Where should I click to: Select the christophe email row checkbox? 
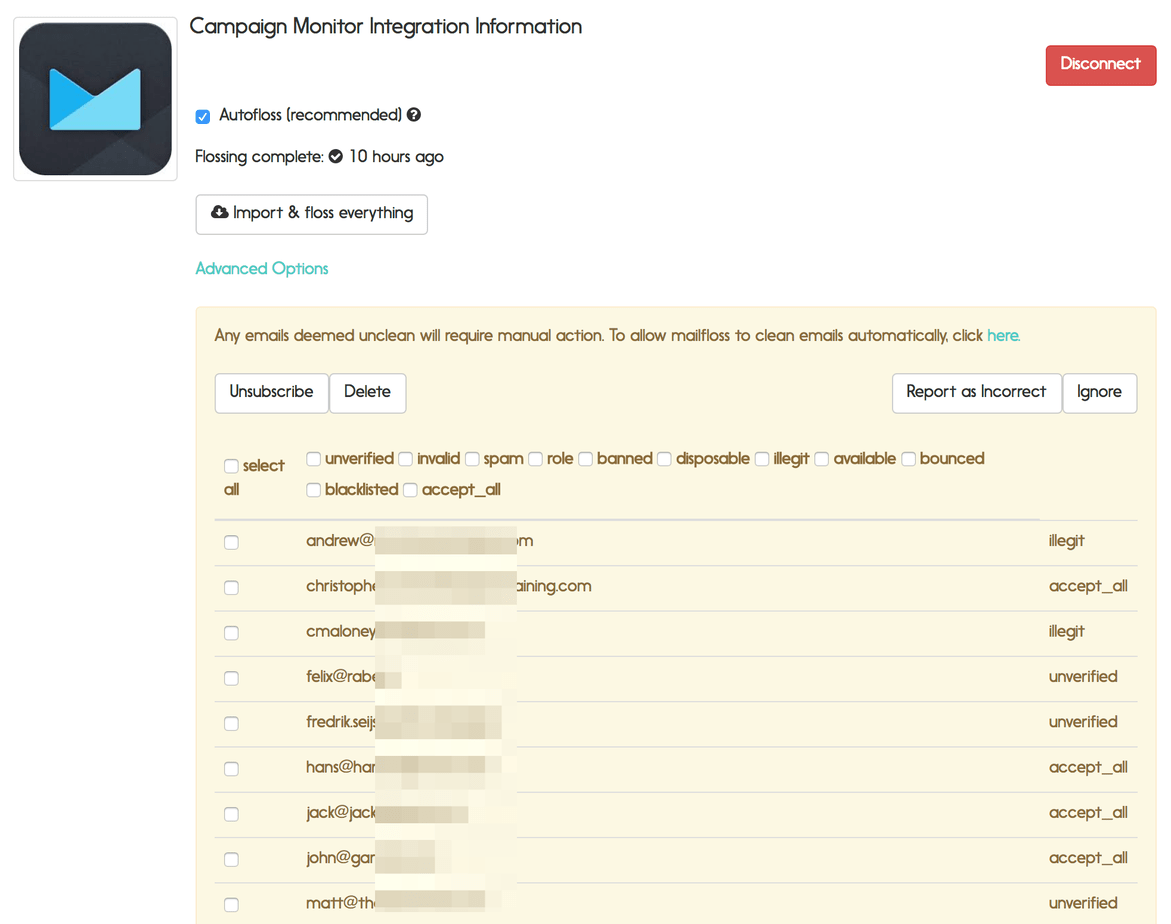pyautogui.click(x=232, y=588)
